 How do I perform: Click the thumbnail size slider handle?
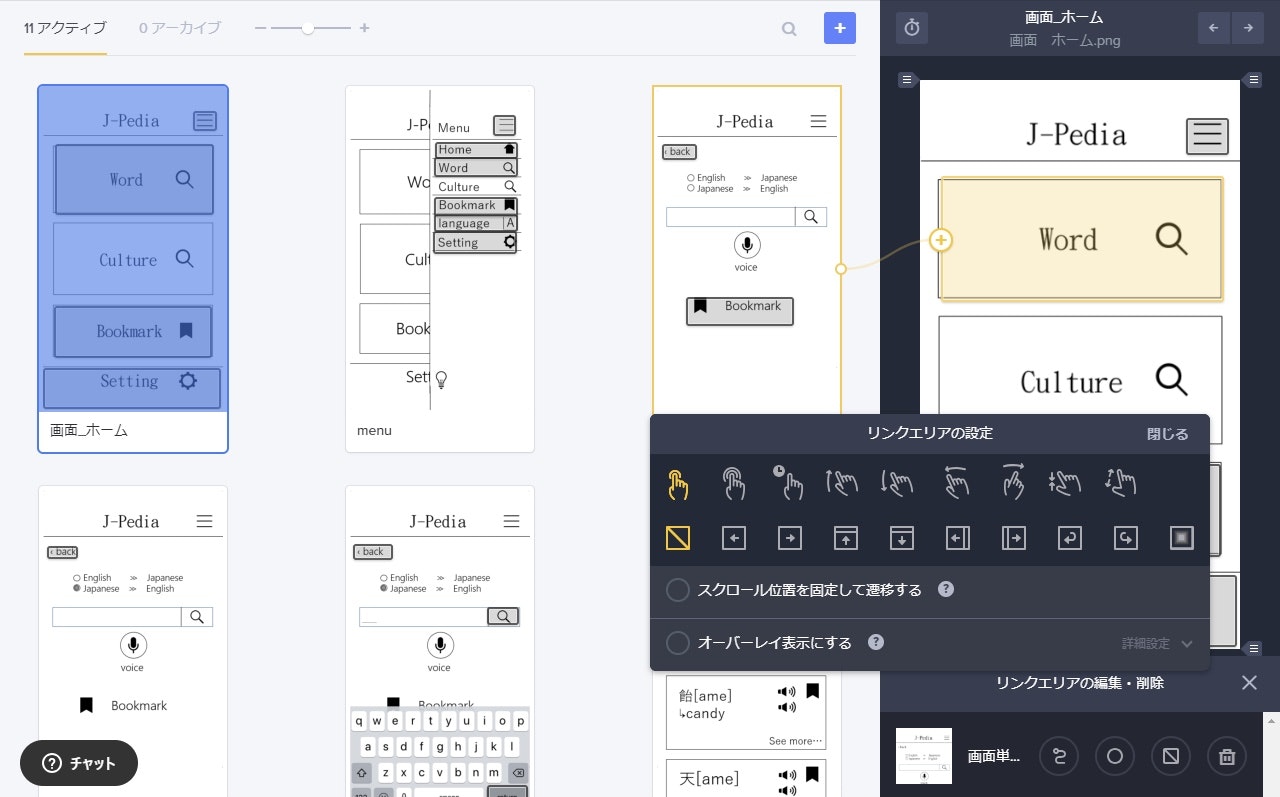[308, 28]
